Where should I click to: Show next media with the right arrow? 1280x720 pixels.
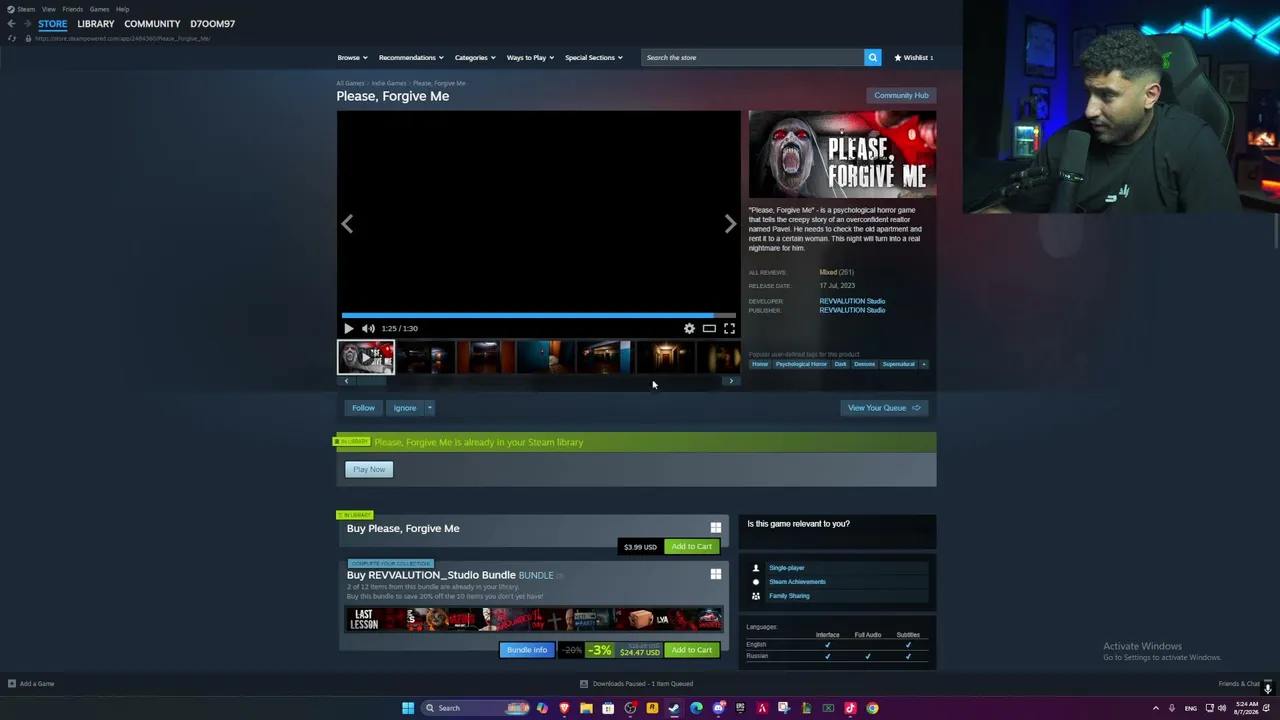coord(730,224)
